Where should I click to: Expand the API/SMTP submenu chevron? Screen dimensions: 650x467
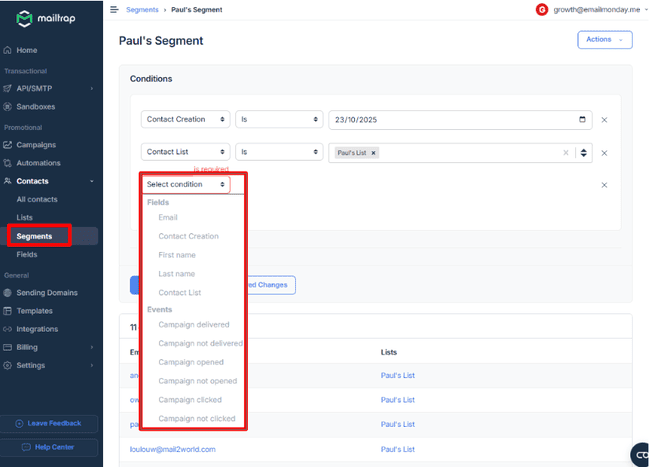tap(92, 88)
